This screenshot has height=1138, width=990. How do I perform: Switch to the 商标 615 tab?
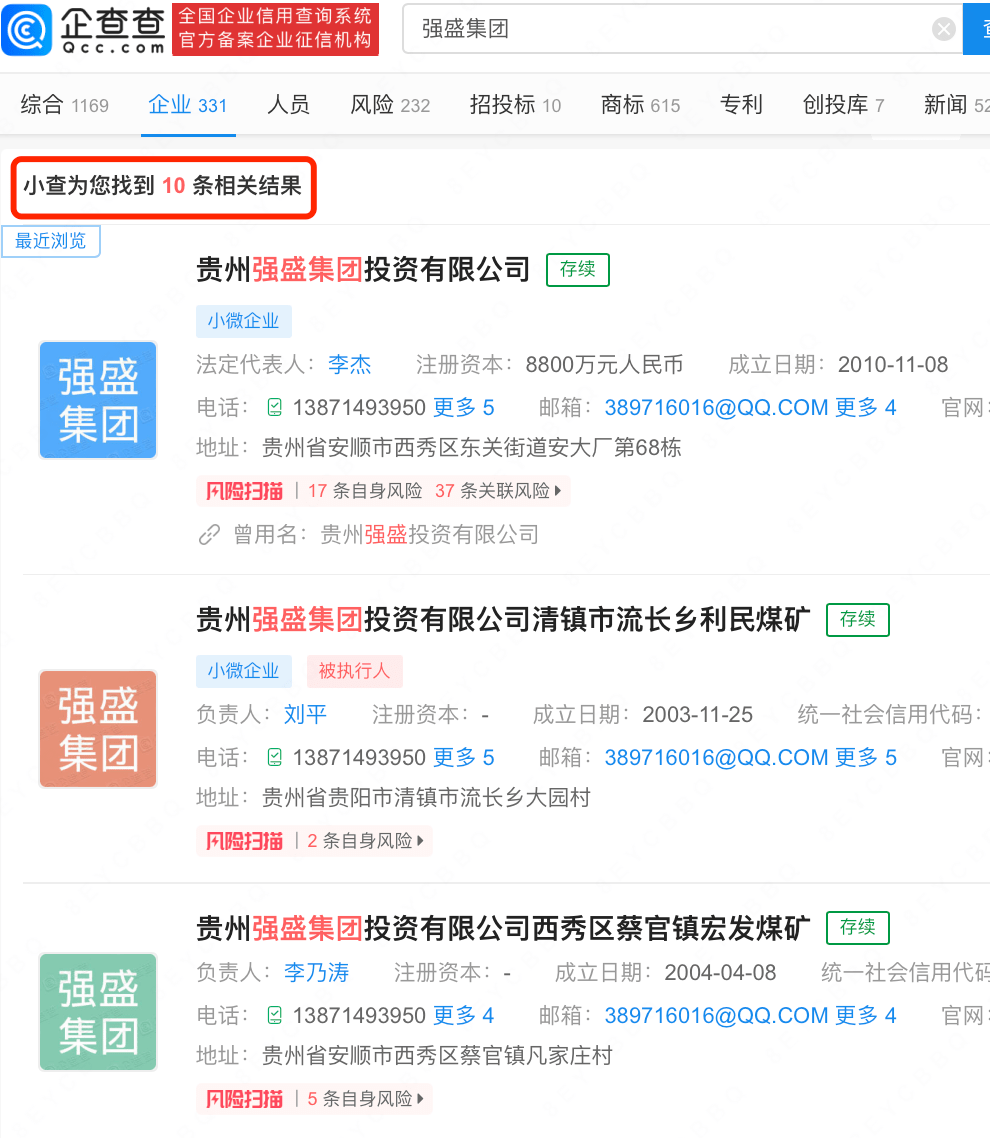(x=640, y=105)
